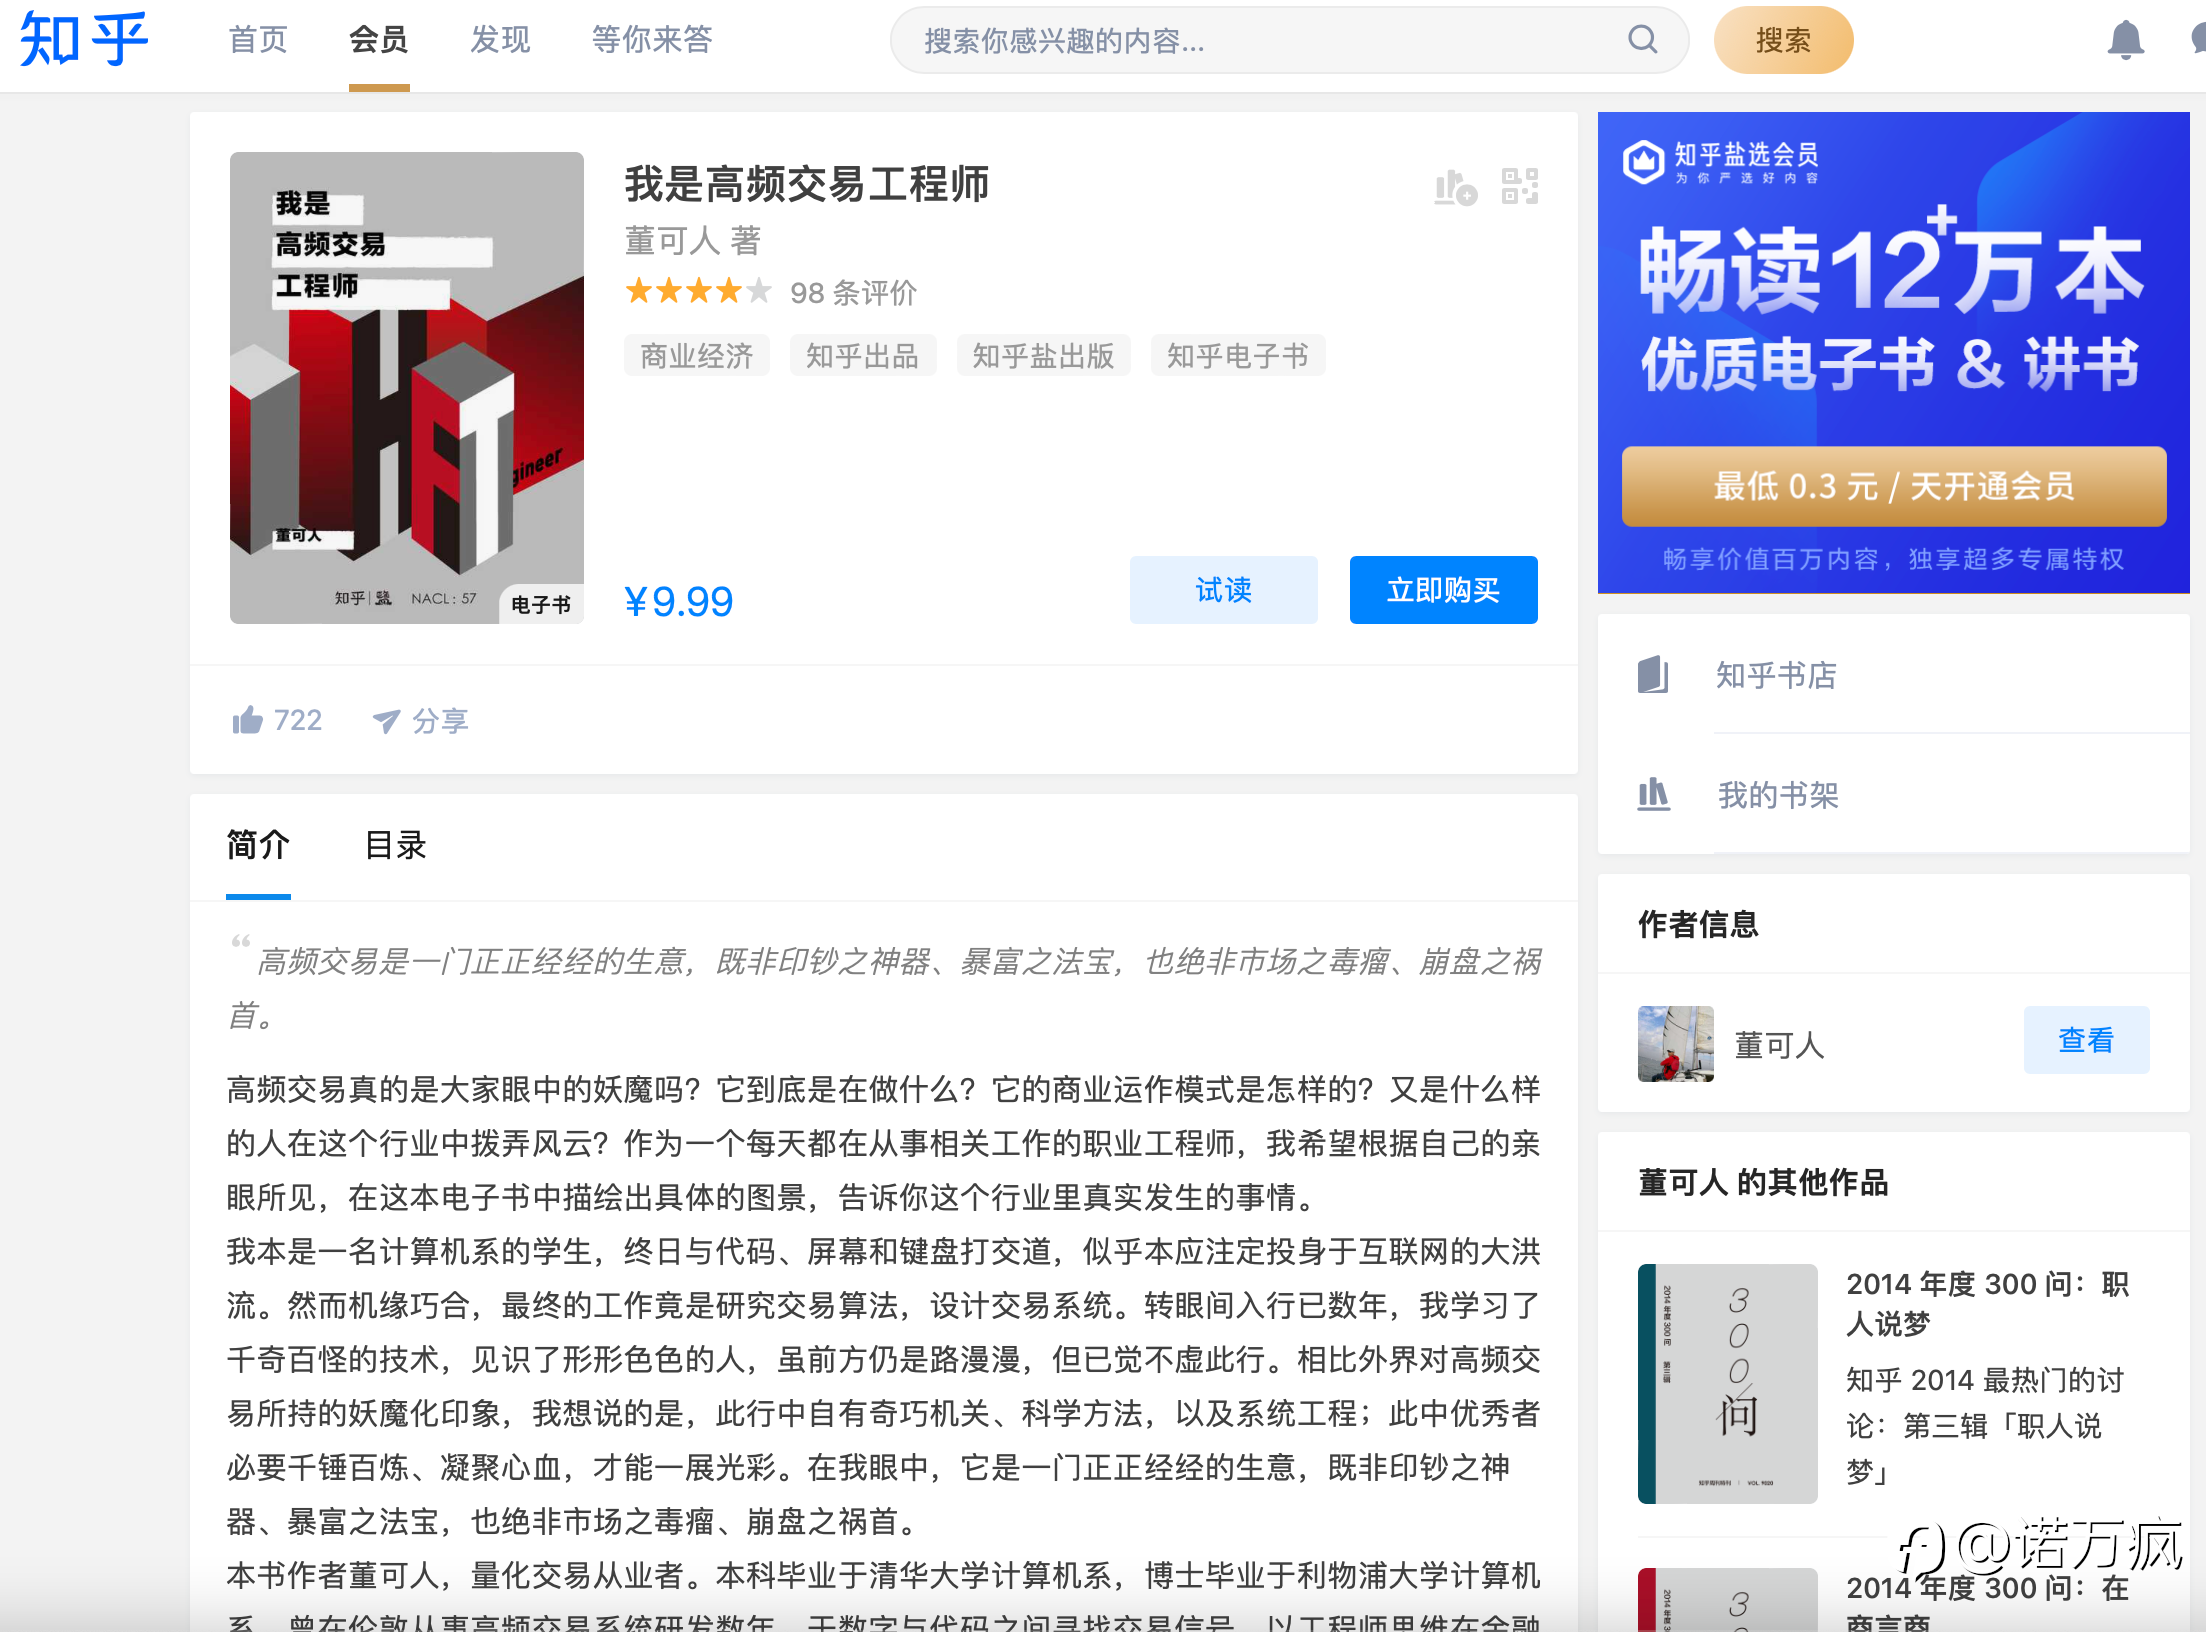Select the 商业经济 tag
This screenshot has width=2206, height=1632.
(697, 356)
